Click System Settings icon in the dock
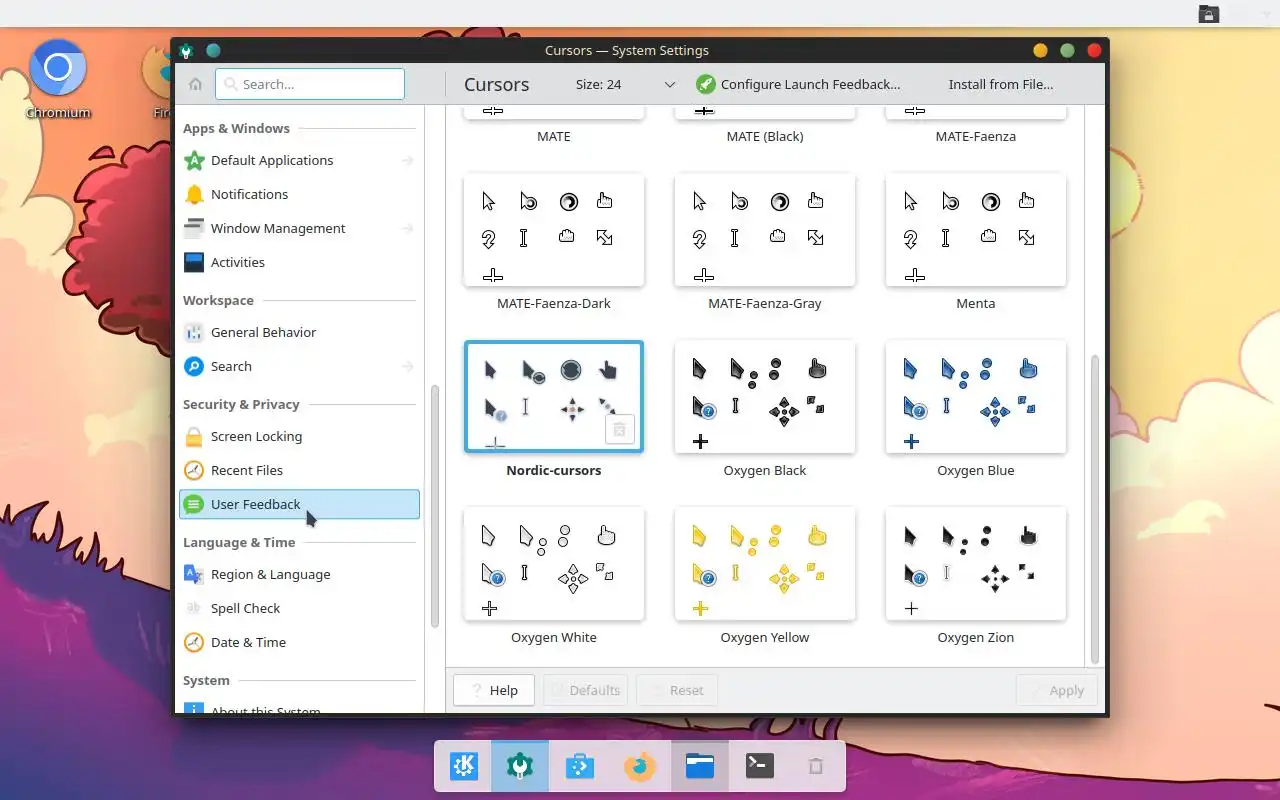1280x800 pixels. [520, 767]
